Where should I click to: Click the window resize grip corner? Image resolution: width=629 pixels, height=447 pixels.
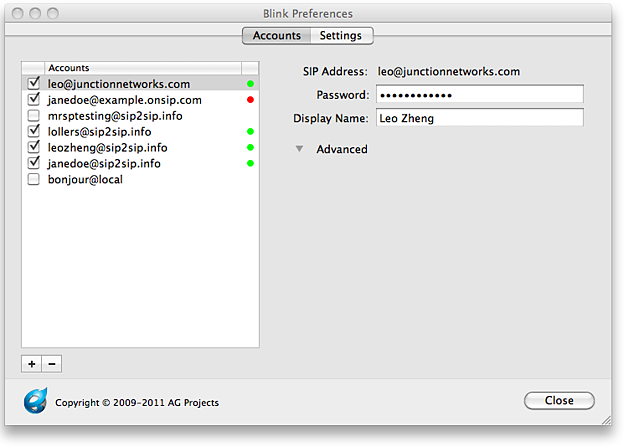click(x=607, y=420)
